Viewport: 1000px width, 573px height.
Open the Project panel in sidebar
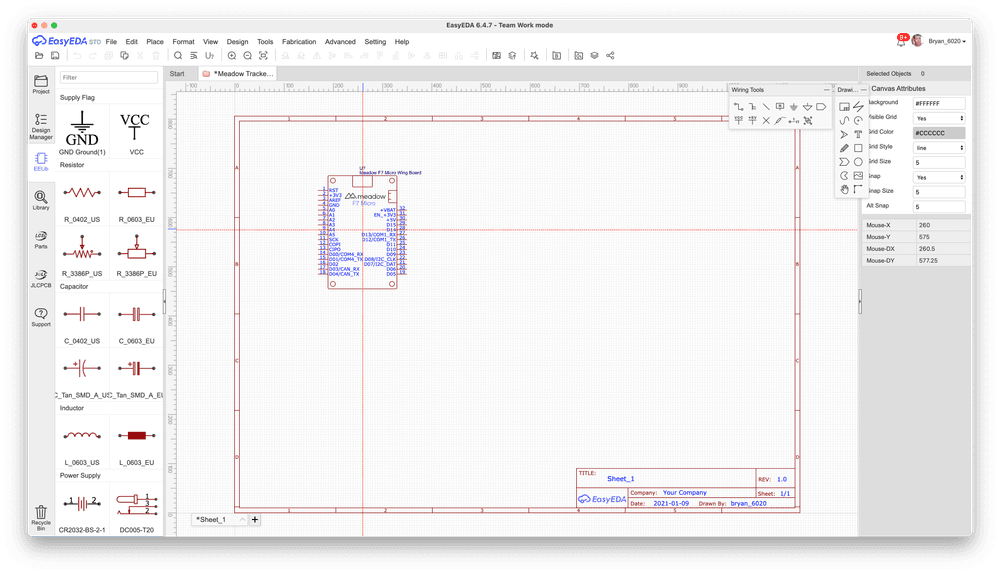click(41, 84)
